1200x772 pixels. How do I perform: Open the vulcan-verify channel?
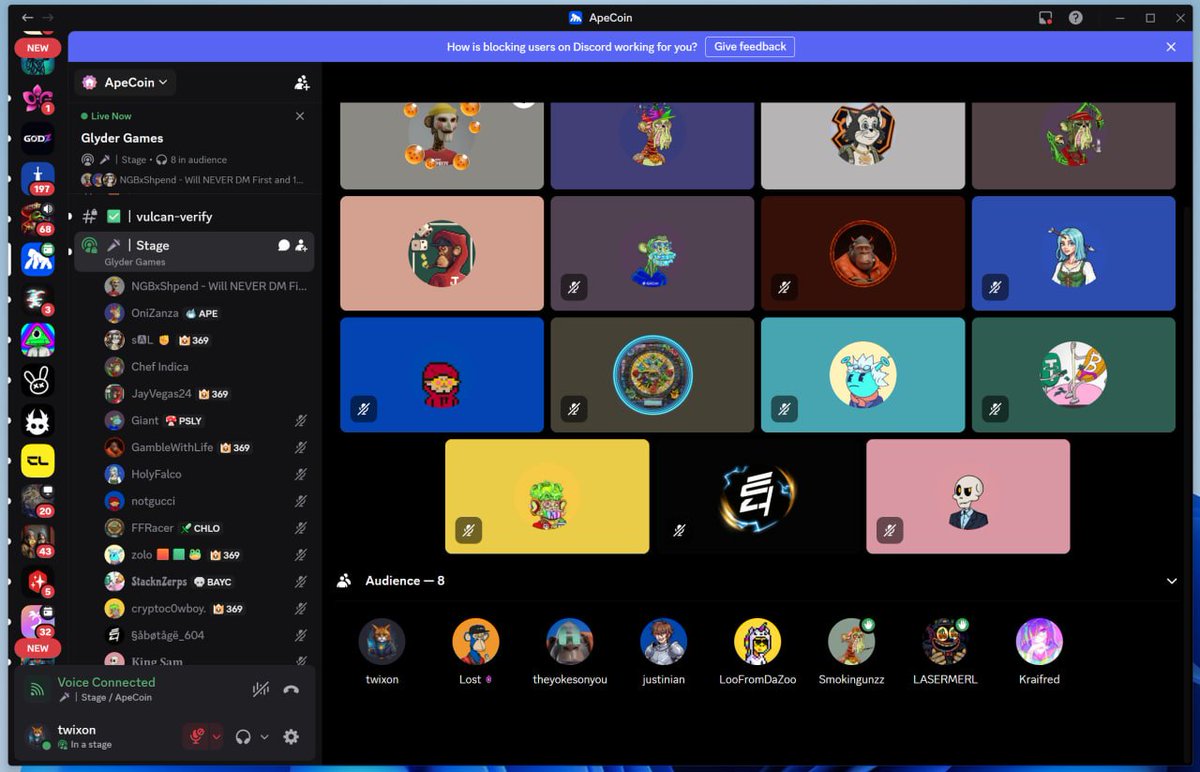[x=195, y=217]
